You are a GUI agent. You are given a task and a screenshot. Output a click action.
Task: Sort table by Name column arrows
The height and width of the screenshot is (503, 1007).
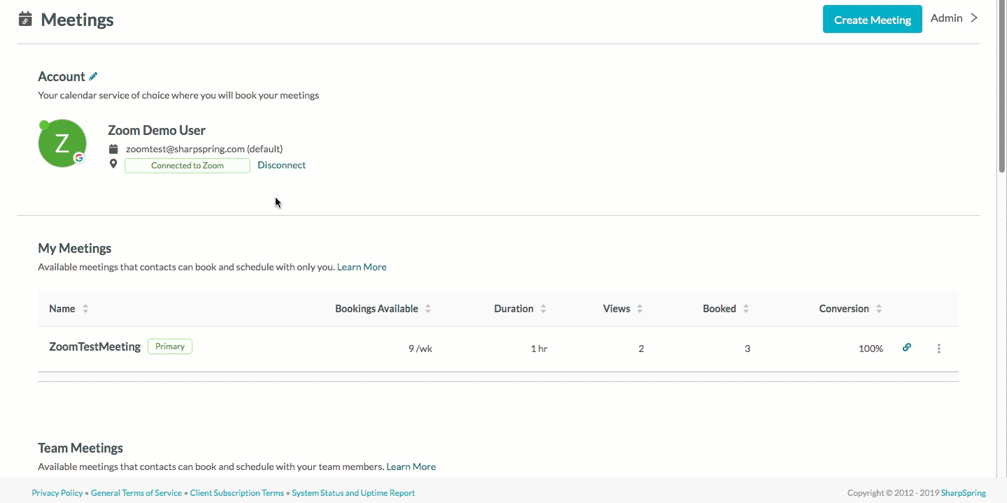tap(85, 309)
